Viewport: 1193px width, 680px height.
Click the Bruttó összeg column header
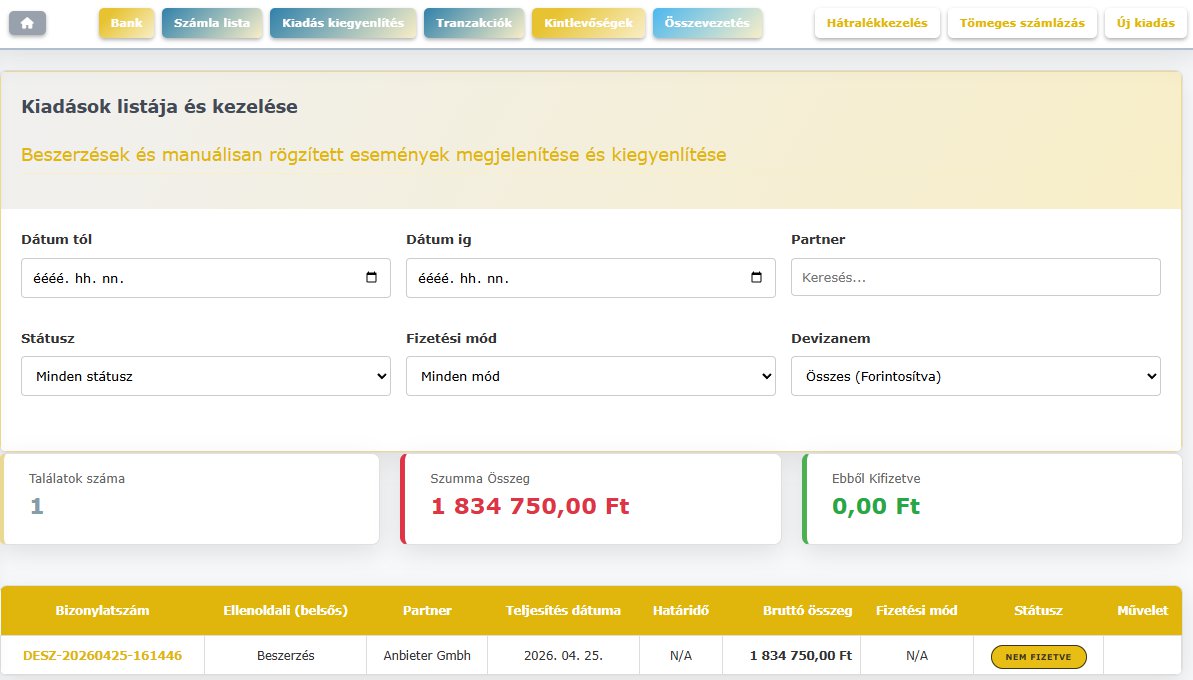tap(807, 610)
